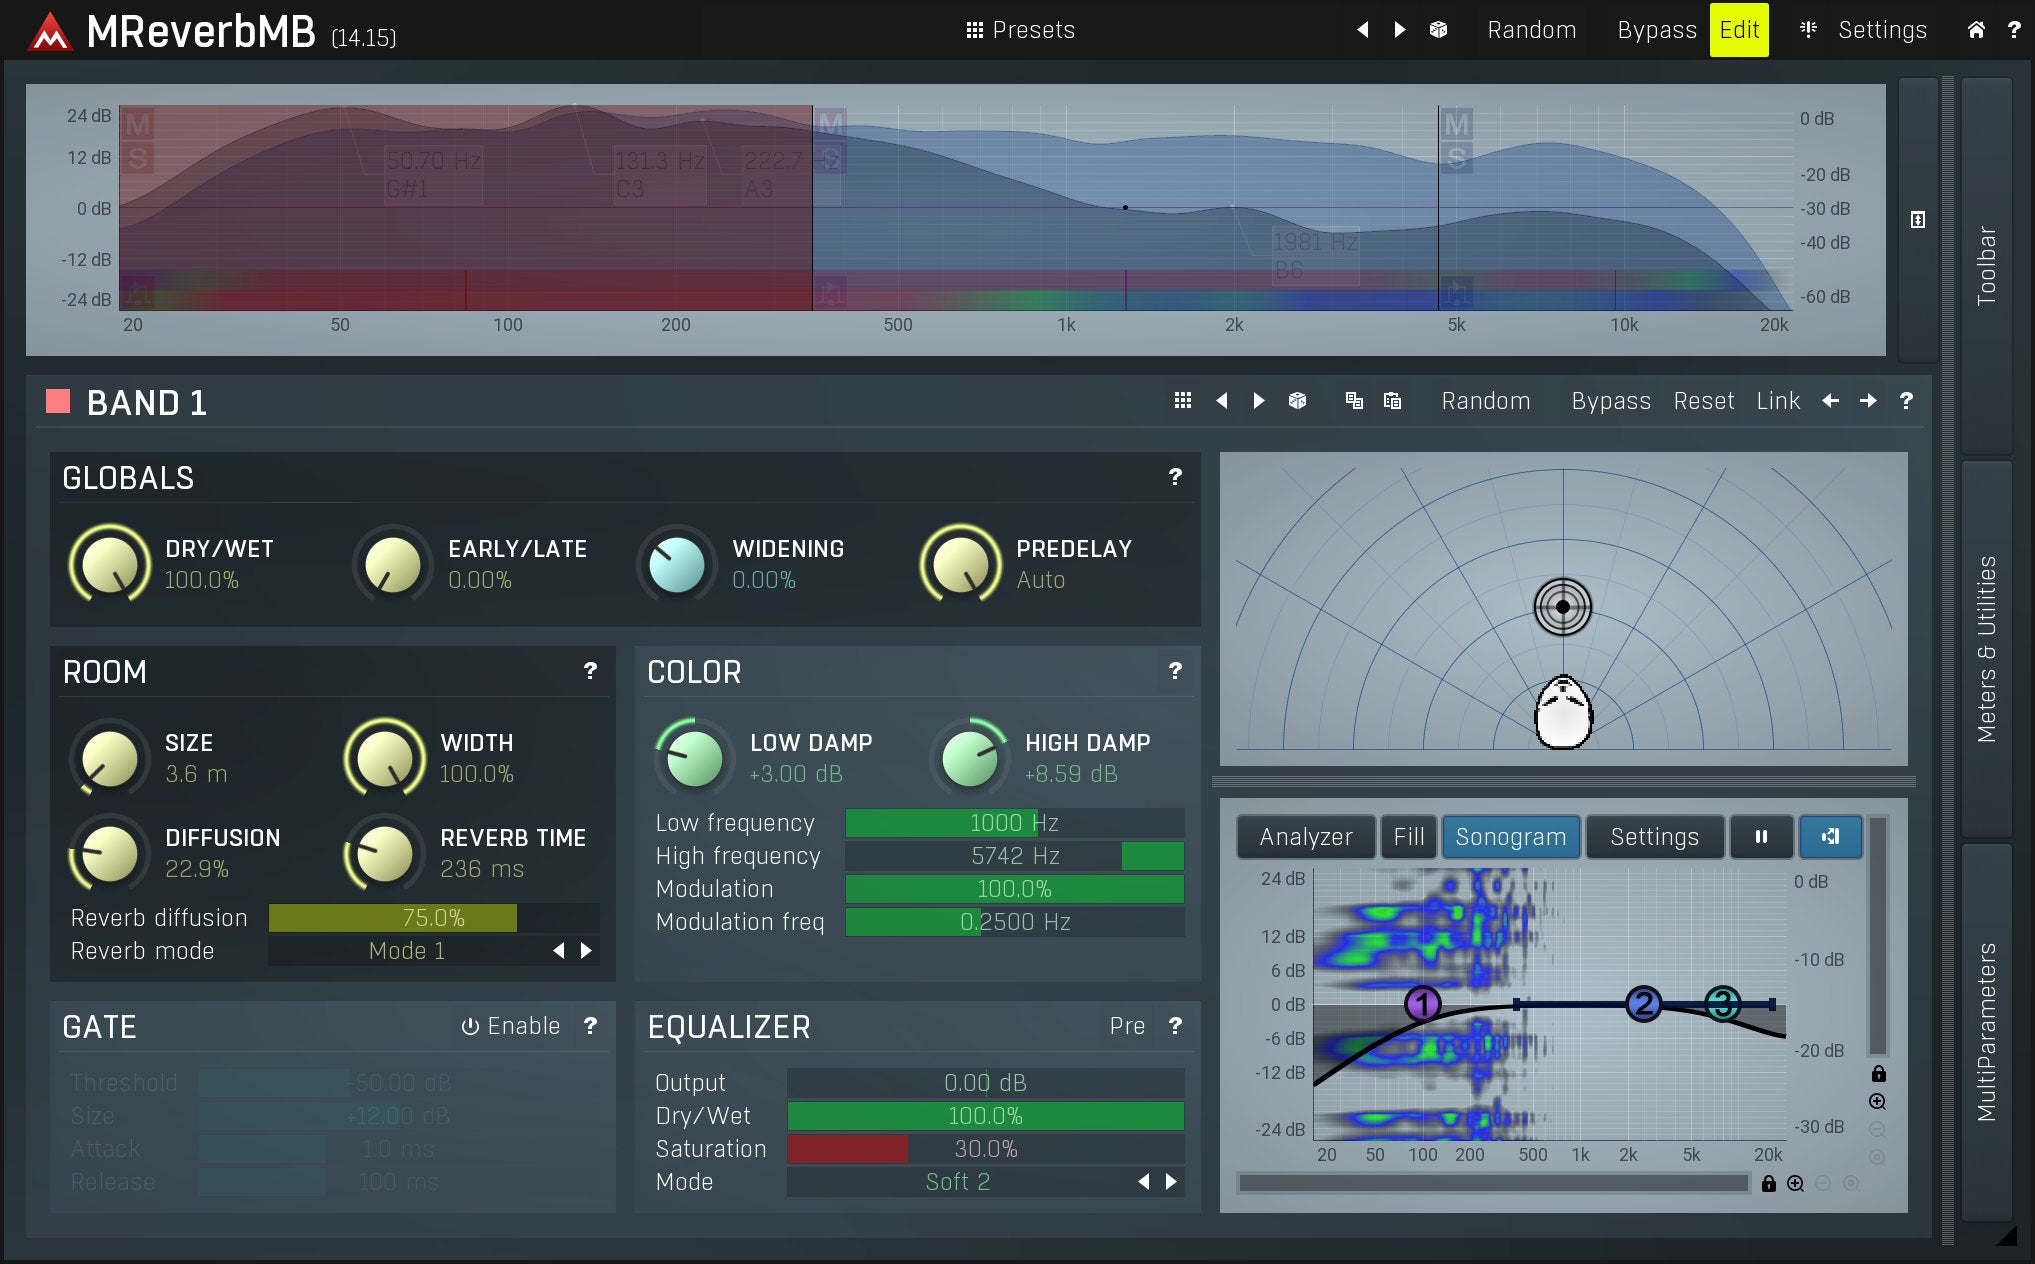Click the lock icon beside analyzer scale
Image resolution: width=2035 pixels, height=1264 pixels.
tap(1878, 1074)
